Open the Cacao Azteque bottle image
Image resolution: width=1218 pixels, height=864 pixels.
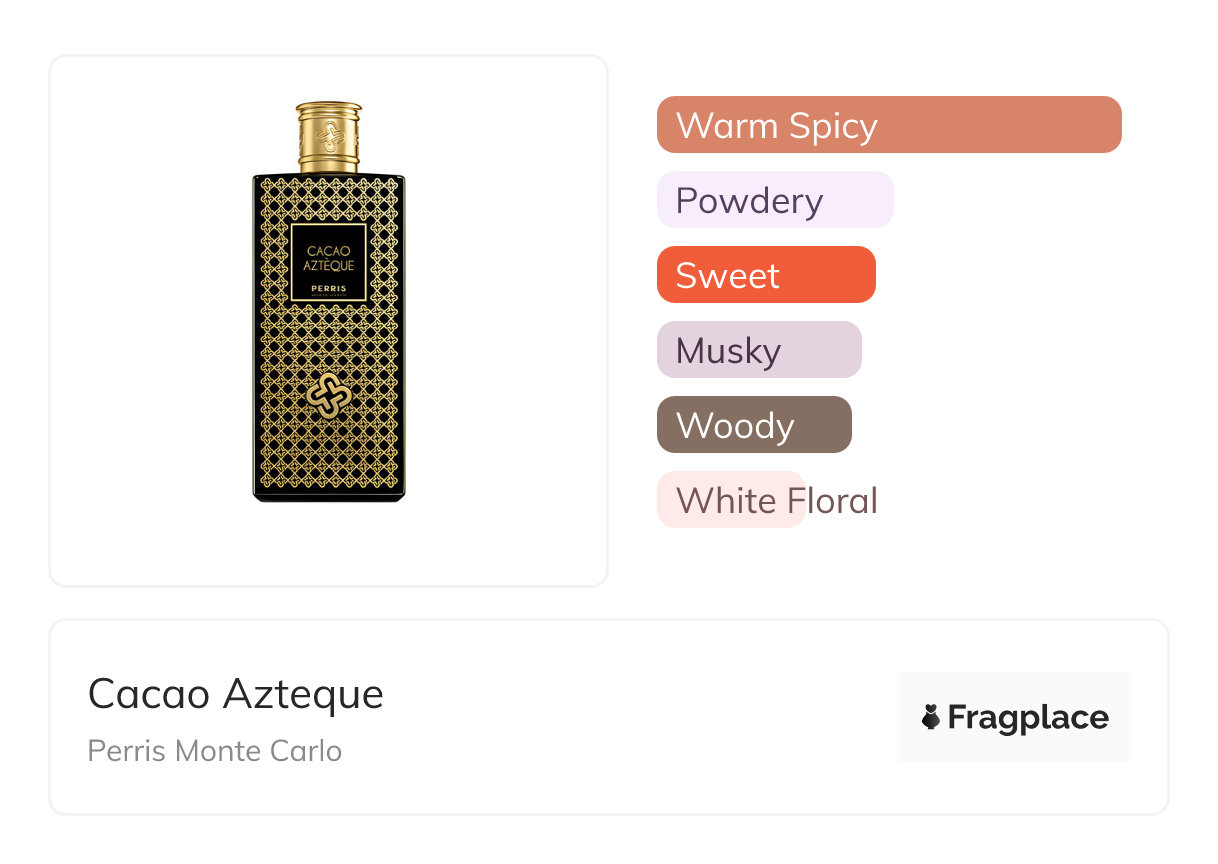click(329, 320)
